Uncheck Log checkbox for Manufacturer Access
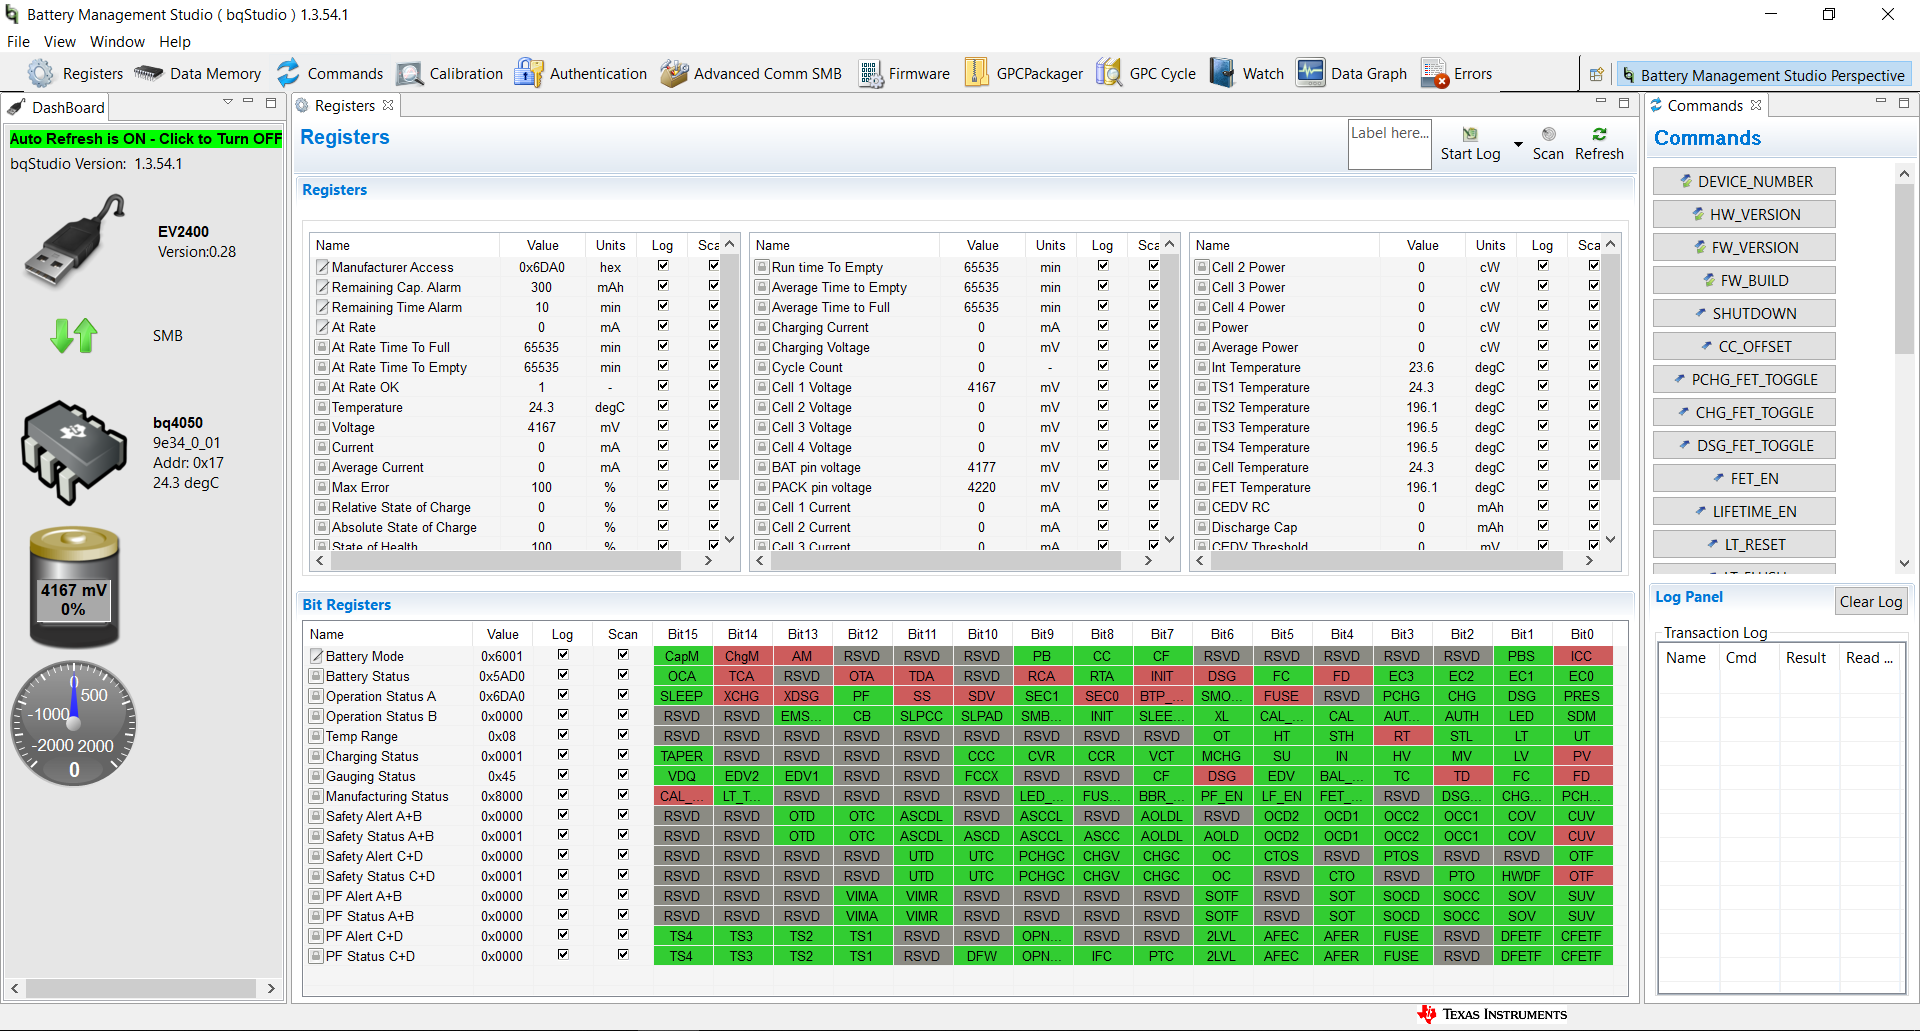Image resolution: width=1920 pixels, height=1031 pixels. coord(663,266)
